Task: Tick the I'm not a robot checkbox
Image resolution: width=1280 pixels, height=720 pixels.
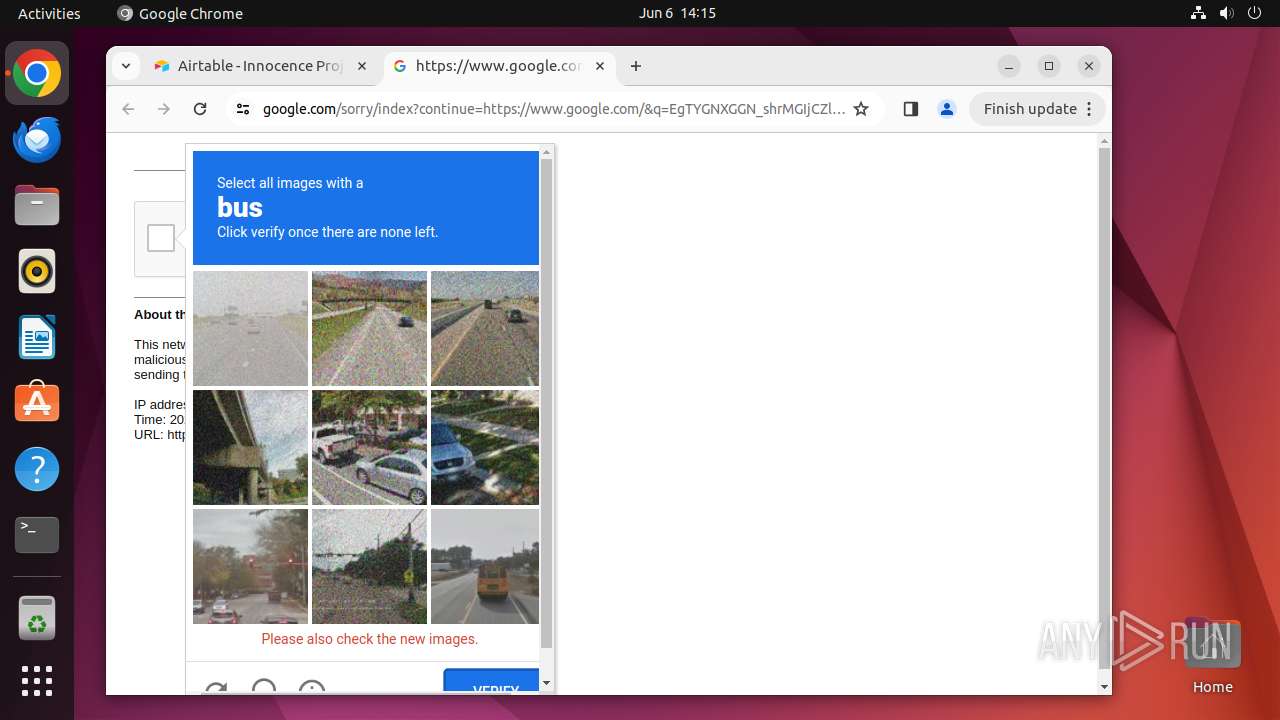Action: click(161, 238)
